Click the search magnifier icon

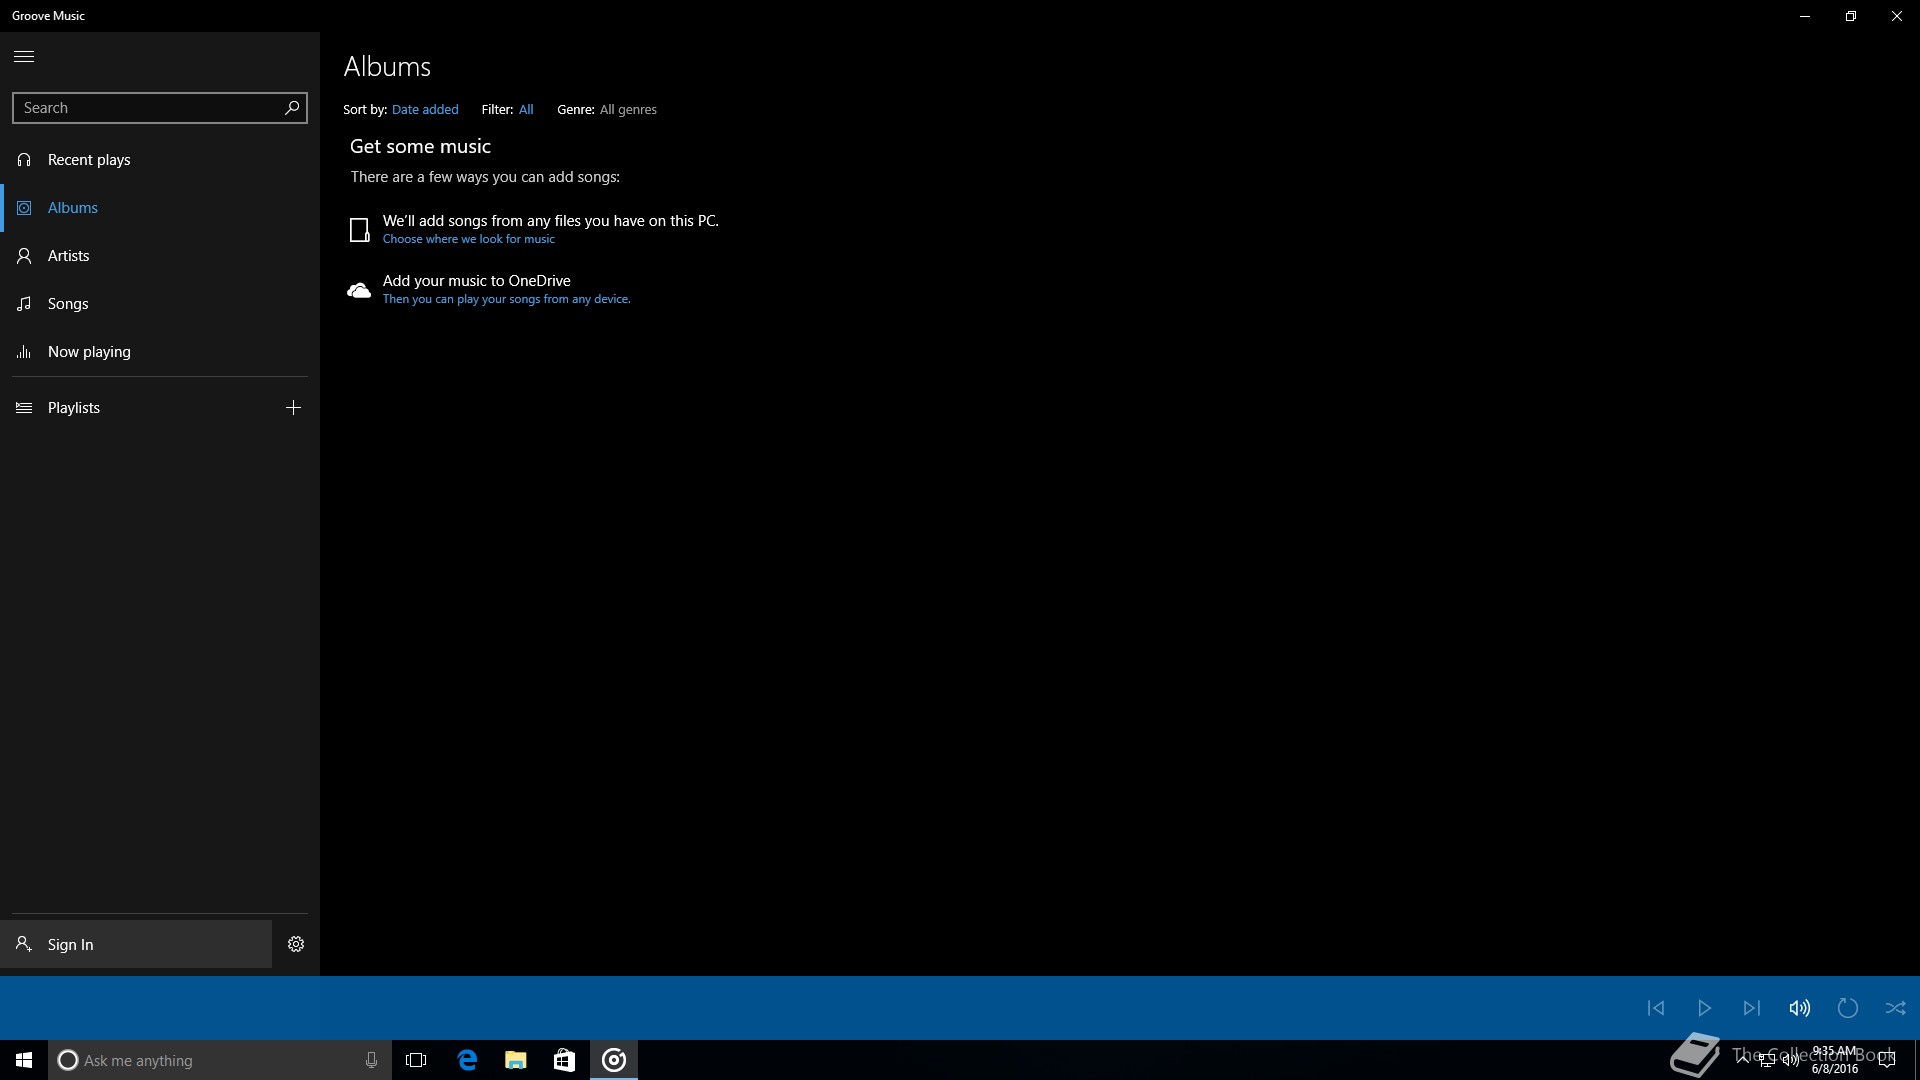(292, 108)
